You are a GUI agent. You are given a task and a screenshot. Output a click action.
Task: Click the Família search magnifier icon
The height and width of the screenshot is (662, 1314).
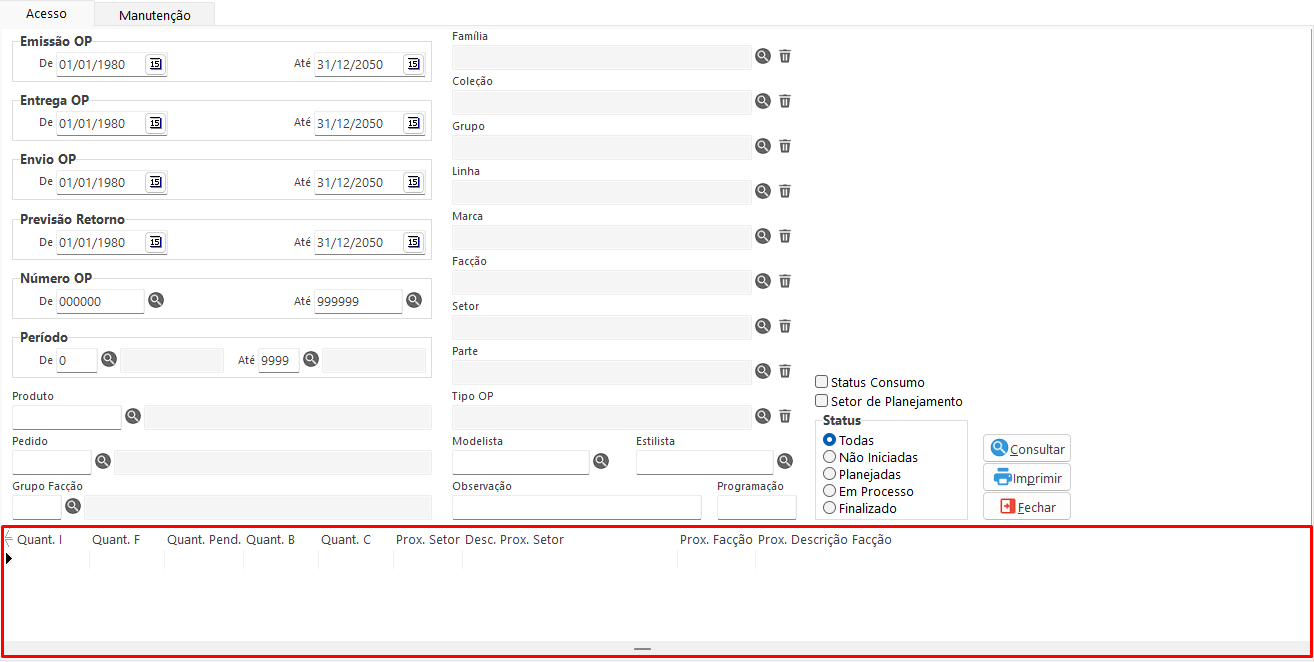point(763,56)
